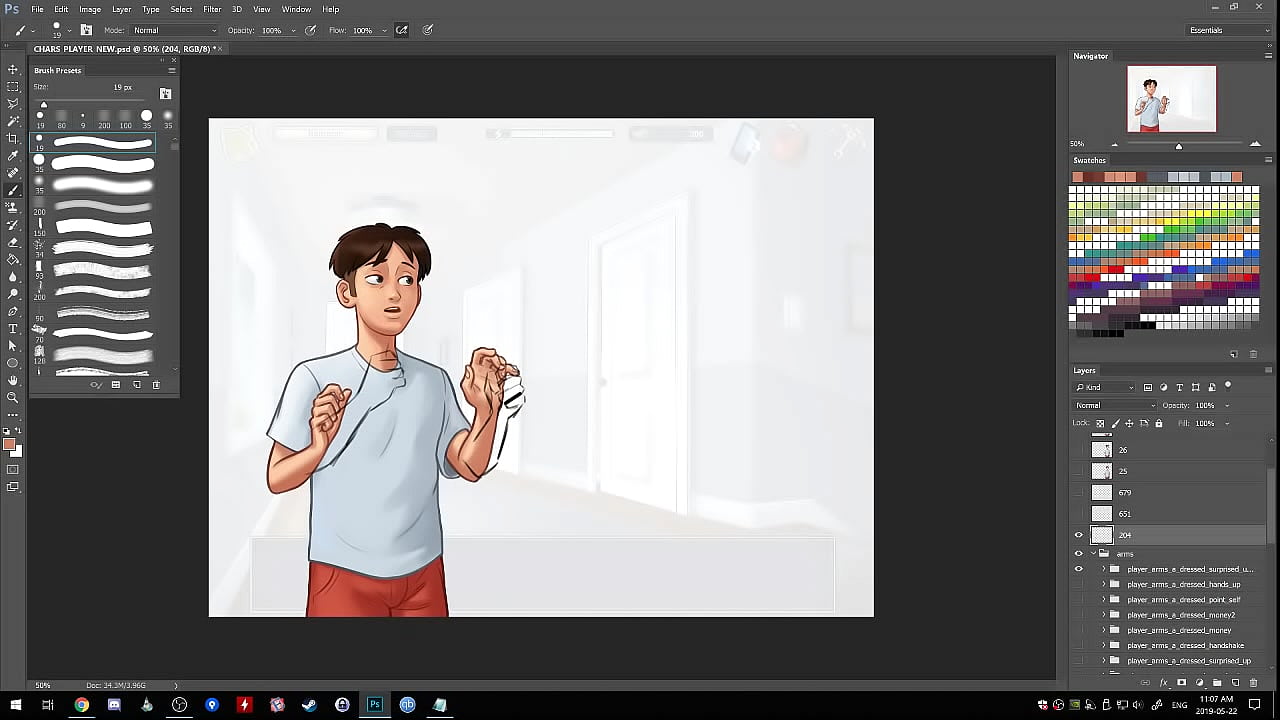Delete layer using Layers panel trash icon

tap(1253, 683)
